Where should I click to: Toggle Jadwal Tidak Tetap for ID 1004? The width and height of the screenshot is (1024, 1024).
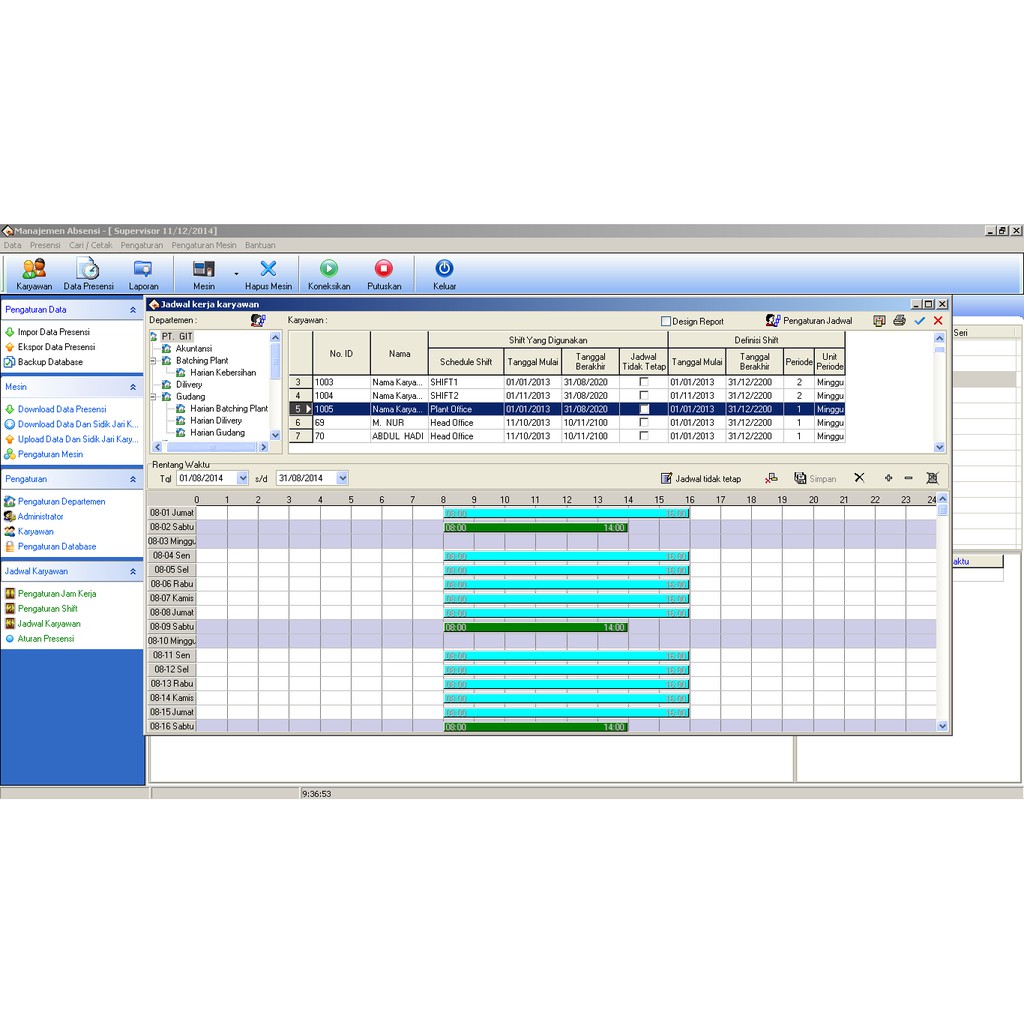pos(644,395)
